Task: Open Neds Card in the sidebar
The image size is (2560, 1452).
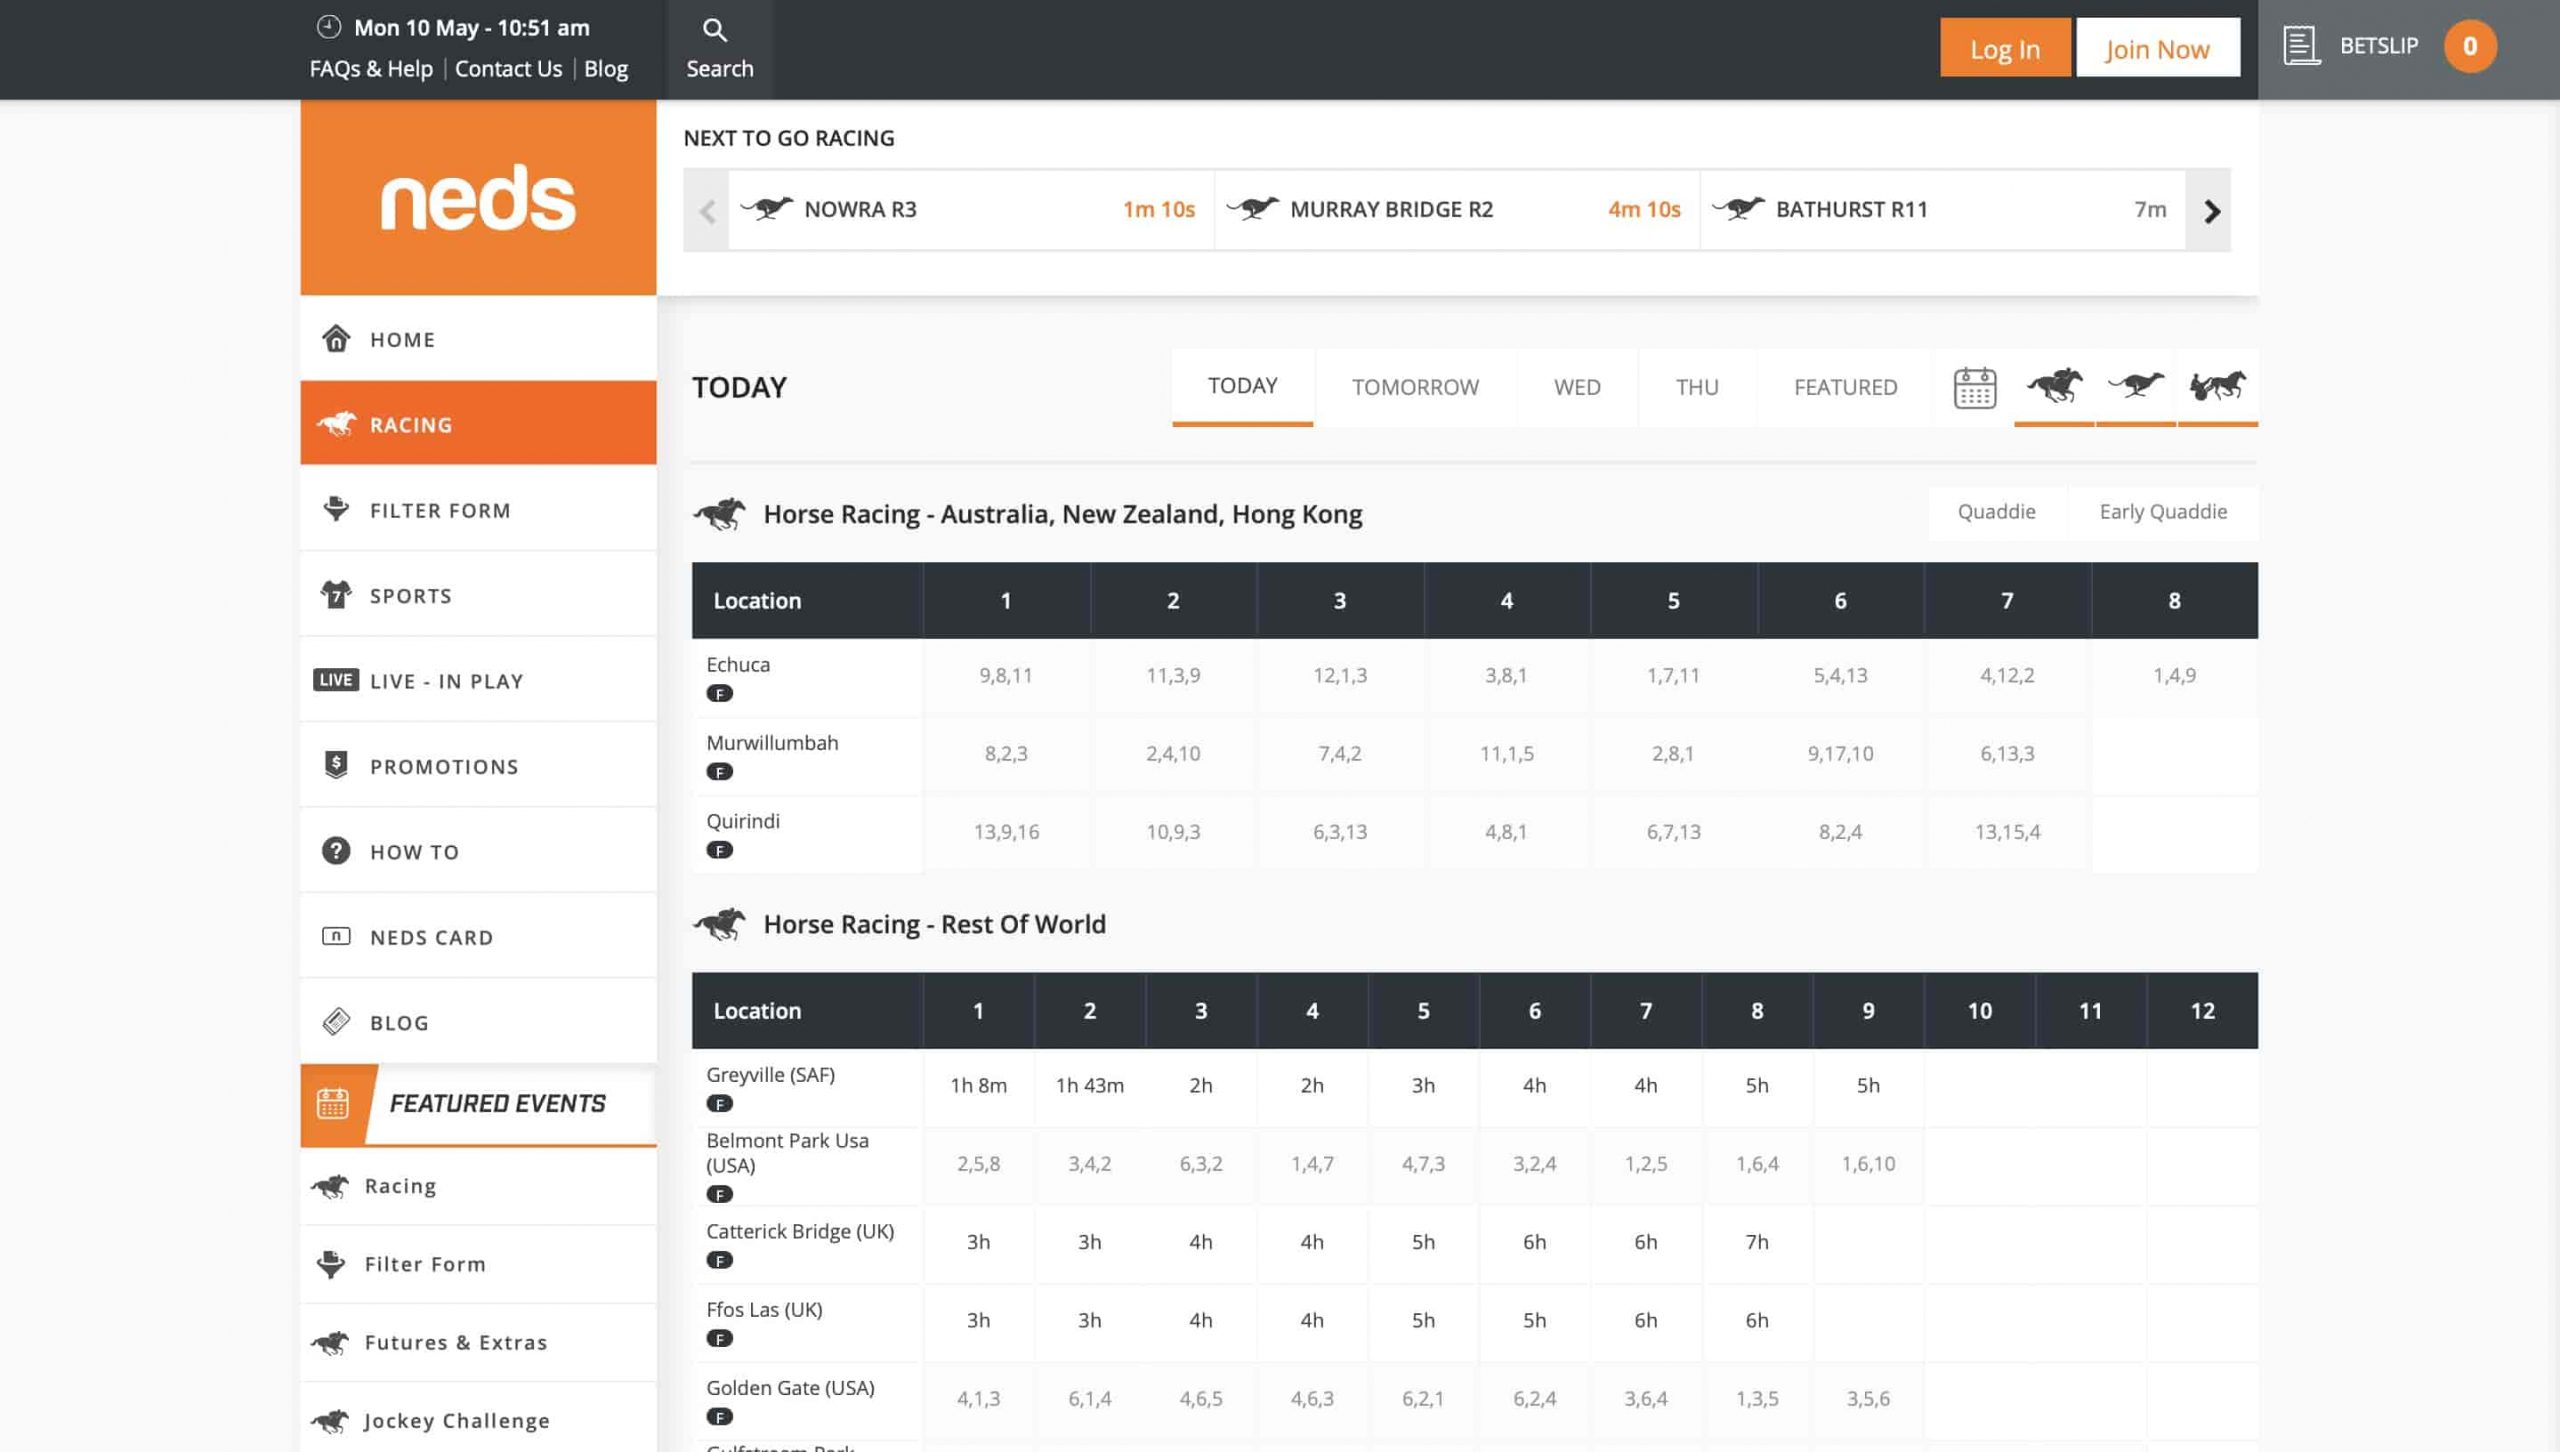Action: (x=478, y=936)
